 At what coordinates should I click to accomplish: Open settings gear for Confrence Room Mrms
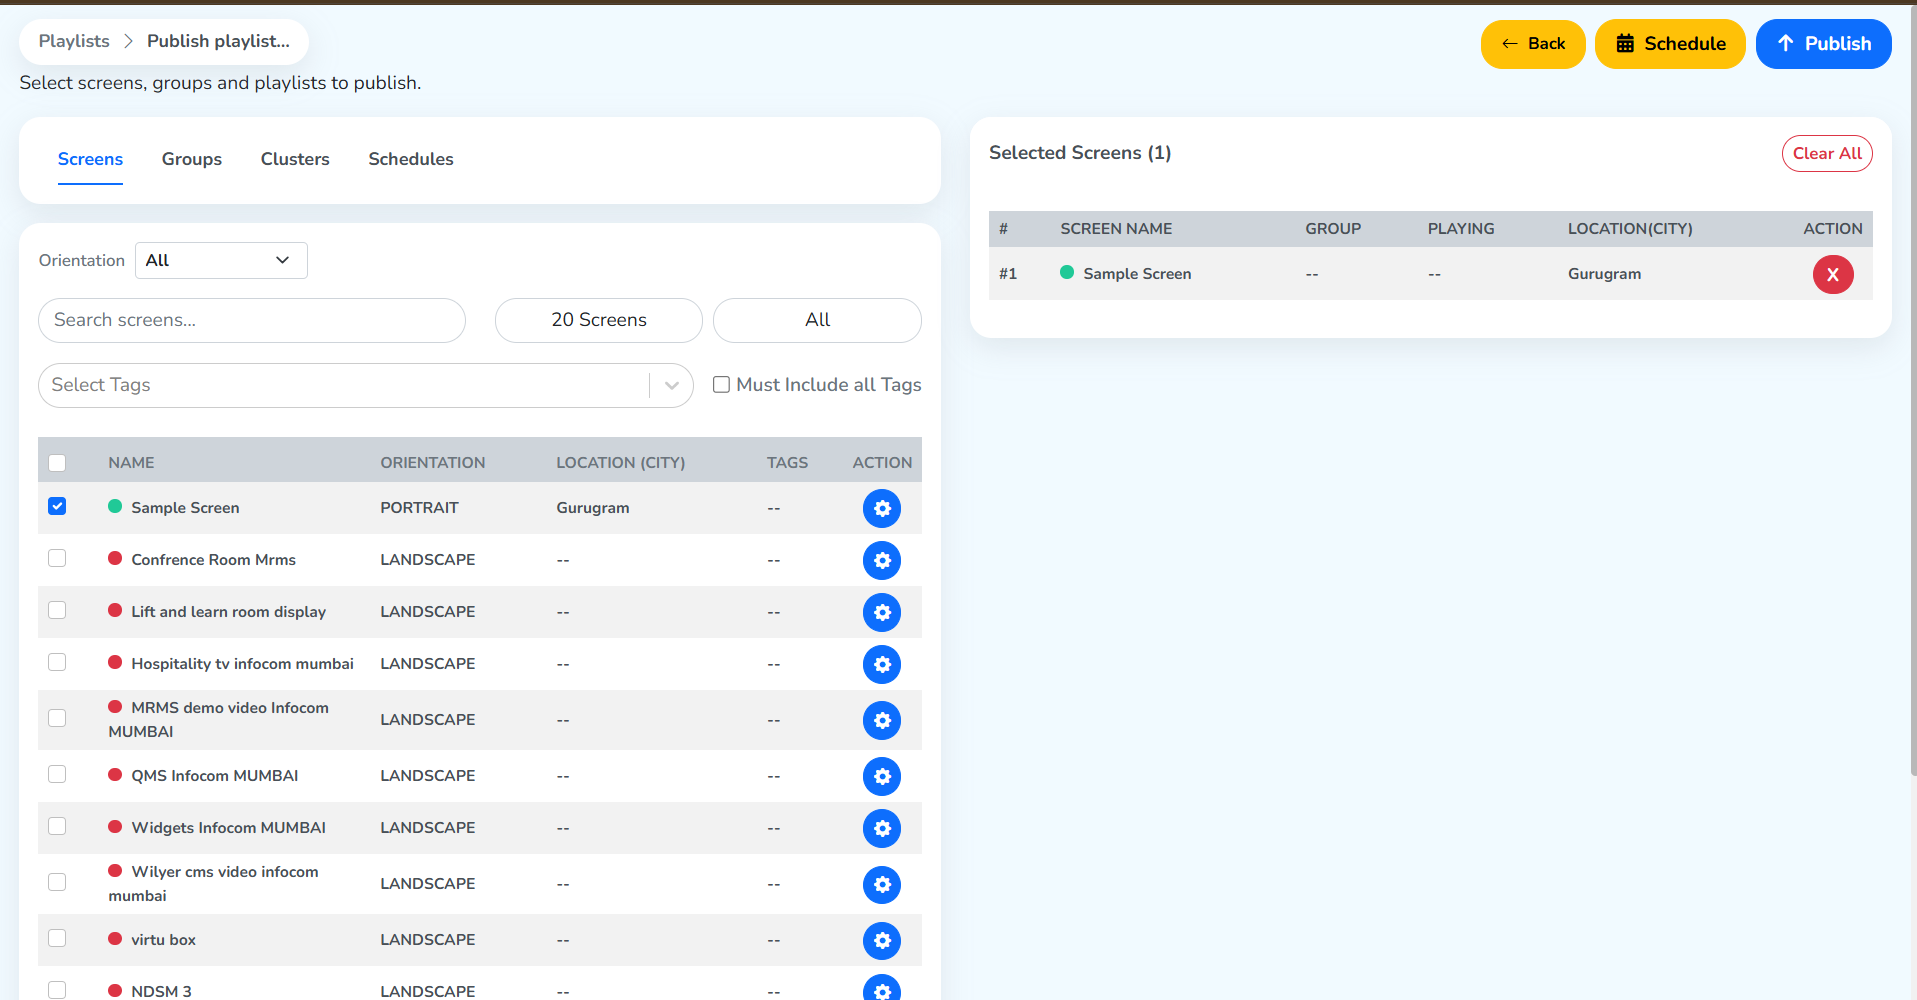pyautogui.click(x=882, y=560)
